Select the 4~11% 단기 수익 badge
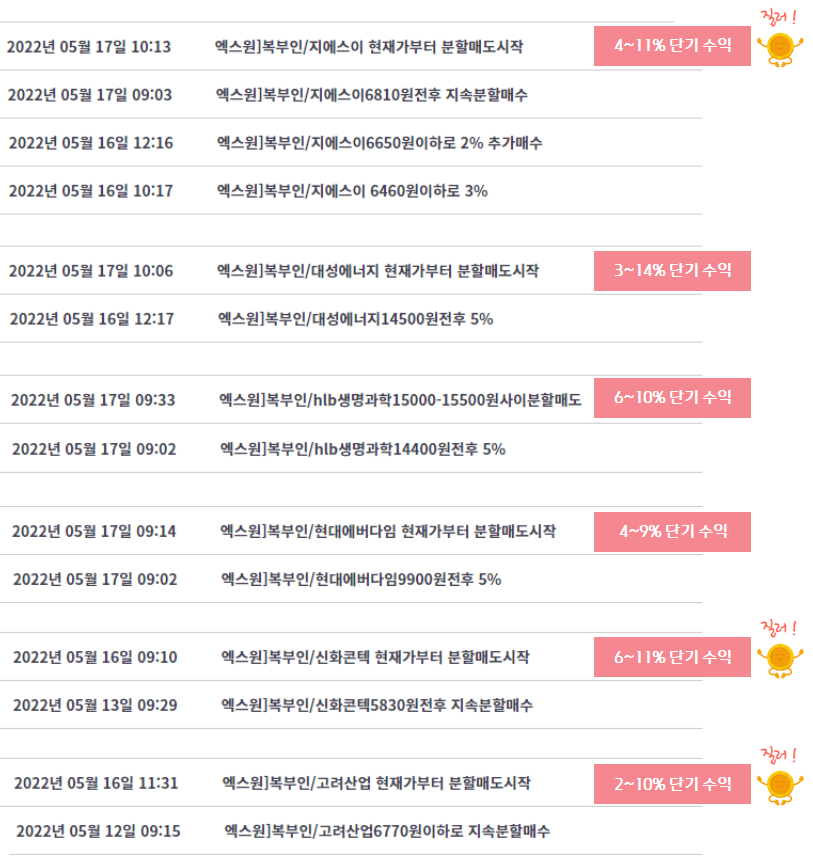 pyautogui.click(x=672, y=46)
